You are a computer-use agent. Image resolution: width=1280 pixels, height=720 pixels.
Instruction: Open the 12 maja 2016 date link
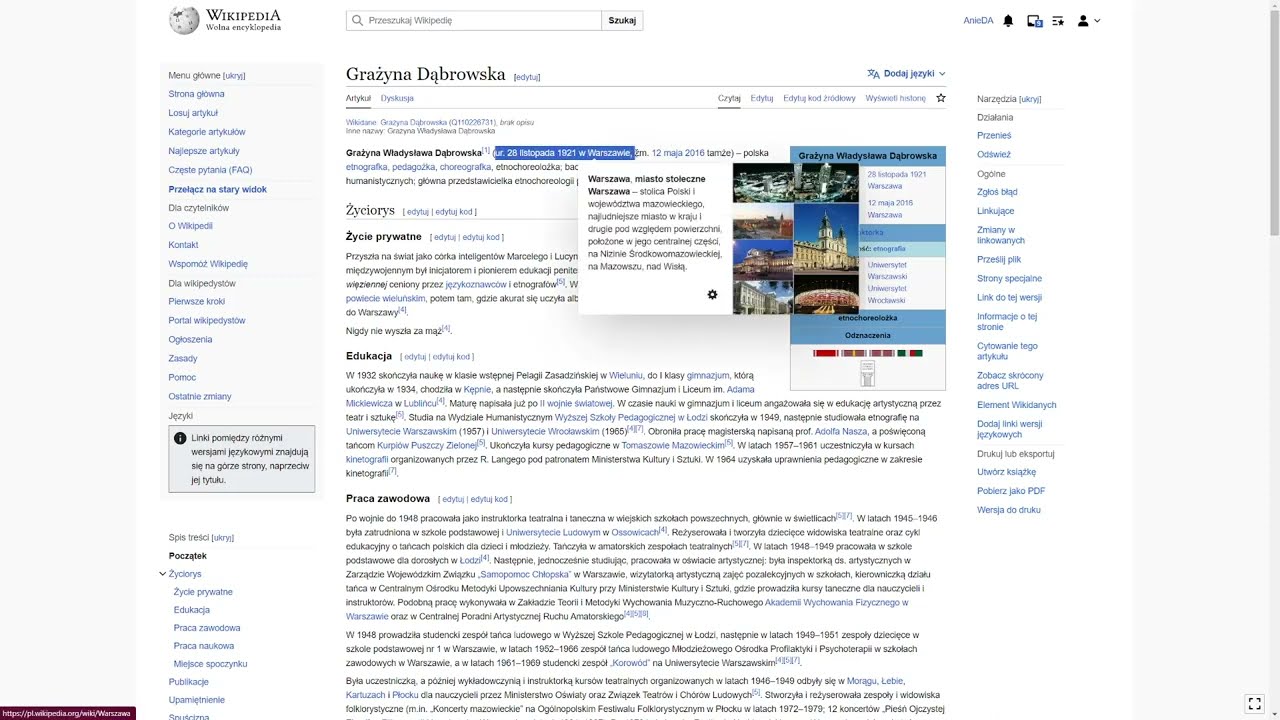pyautogui.click(x=678, y=153)
